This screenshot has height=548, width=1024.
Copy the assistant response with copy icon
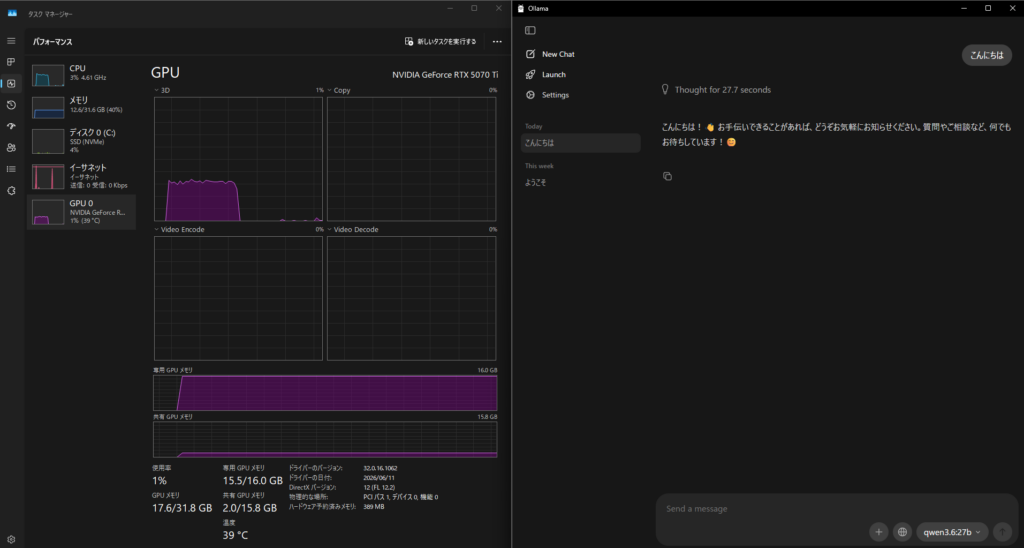[x=667, y=176]
